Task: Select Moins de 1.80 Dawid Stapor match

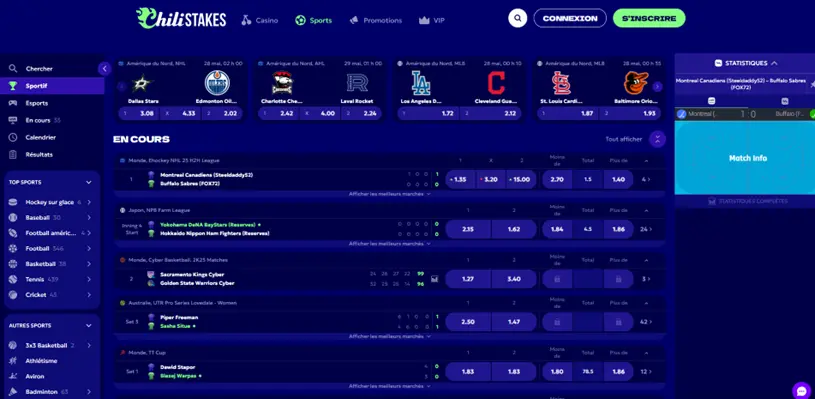Action: tap(557, 371)
